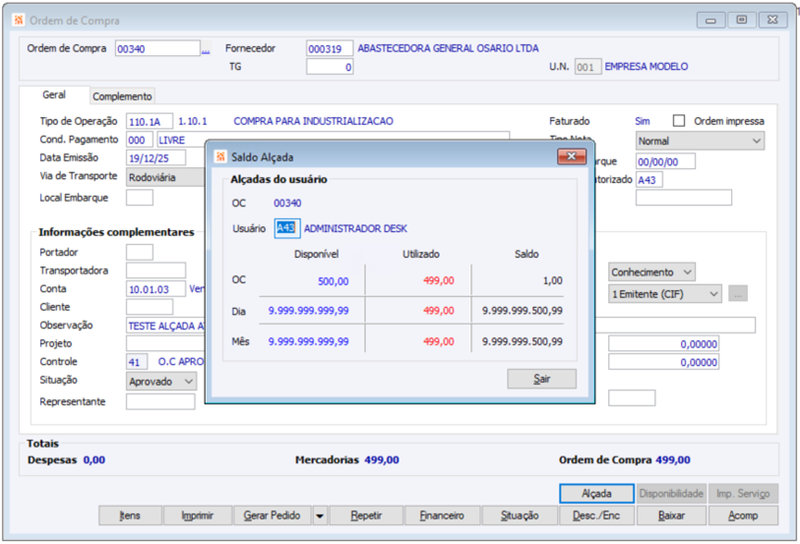Click the Itens button
800x544 pixels.
click(130, 515)
